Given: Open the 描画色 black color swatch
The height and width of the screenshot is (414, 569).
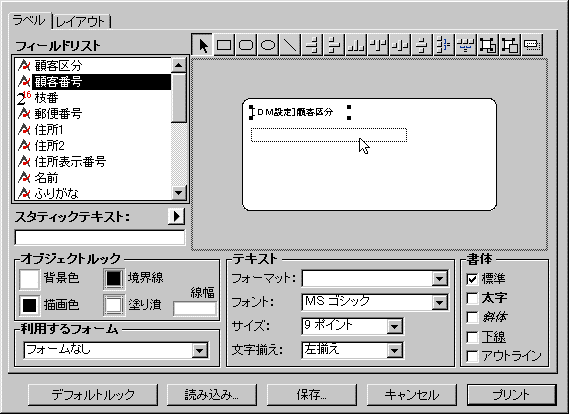Looking at the screenshot, I should click(x=29, y=305).
